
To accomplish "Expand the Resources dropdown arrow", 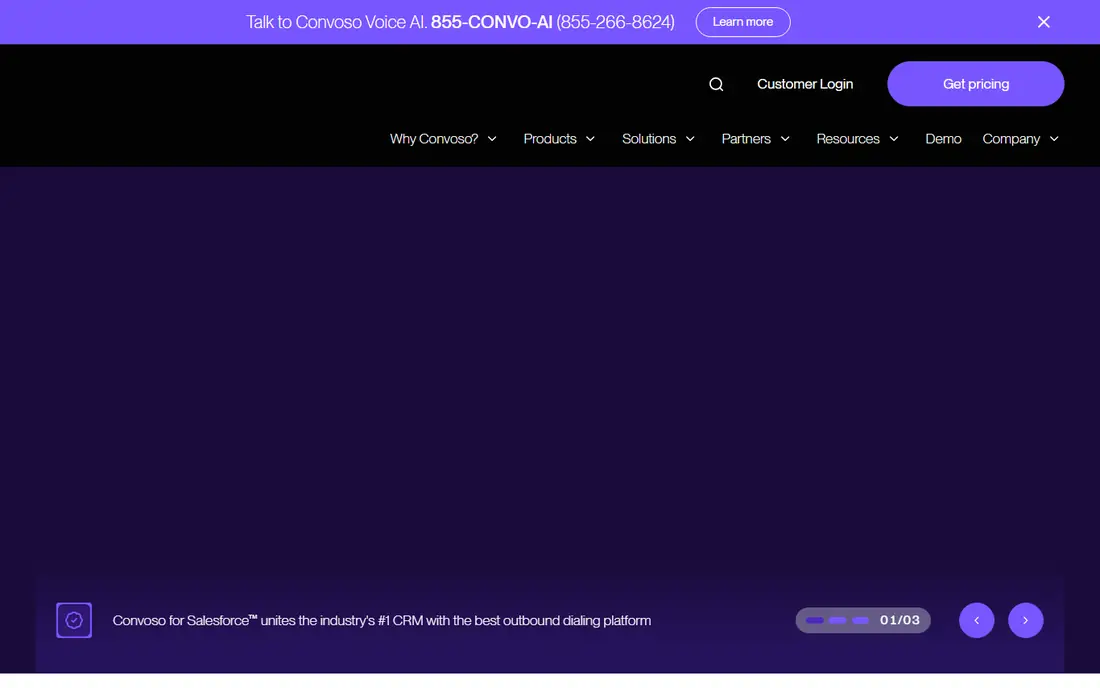I will (894, 139).
